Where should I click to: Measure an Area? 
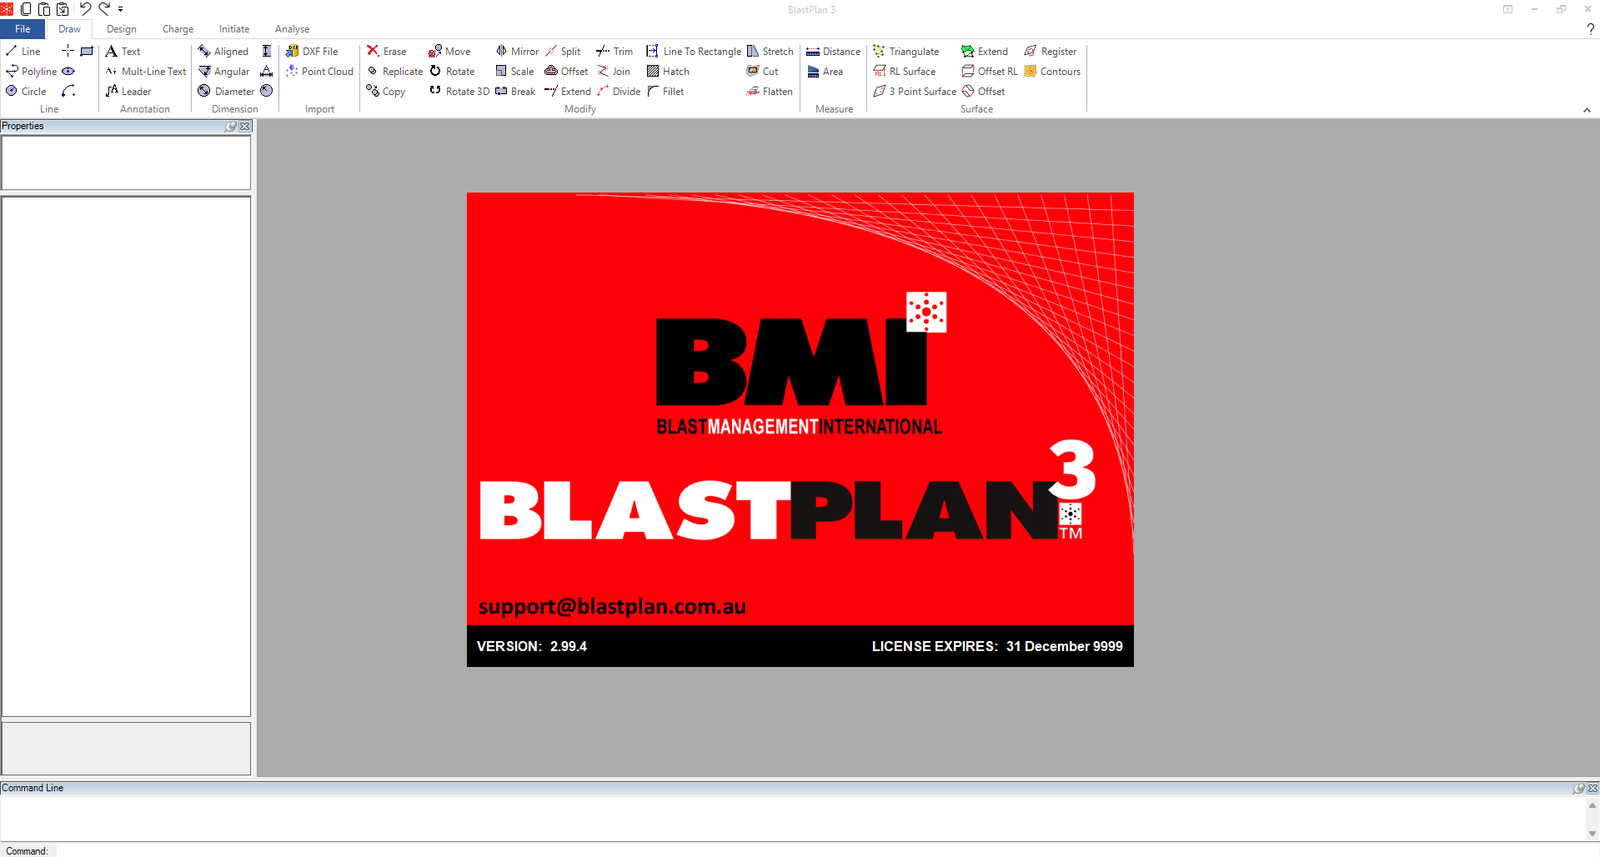825,71
